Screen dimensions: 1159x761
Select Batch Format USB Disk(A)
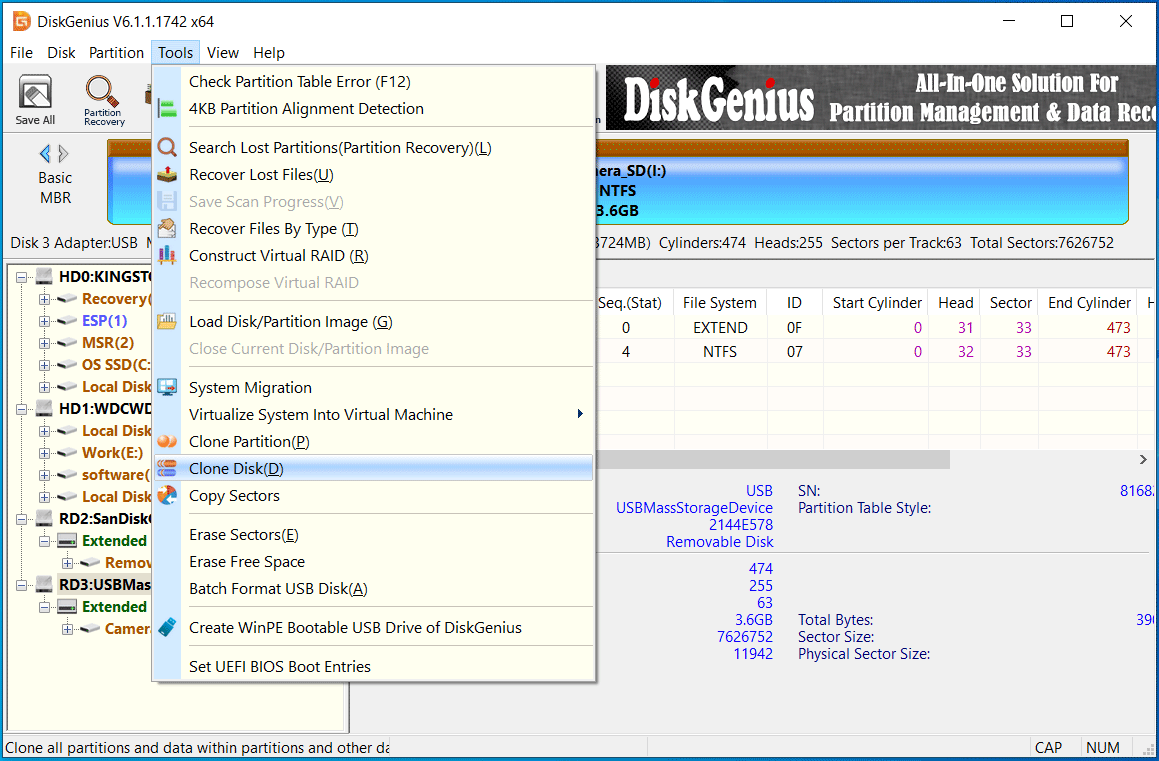click(374, 588)
